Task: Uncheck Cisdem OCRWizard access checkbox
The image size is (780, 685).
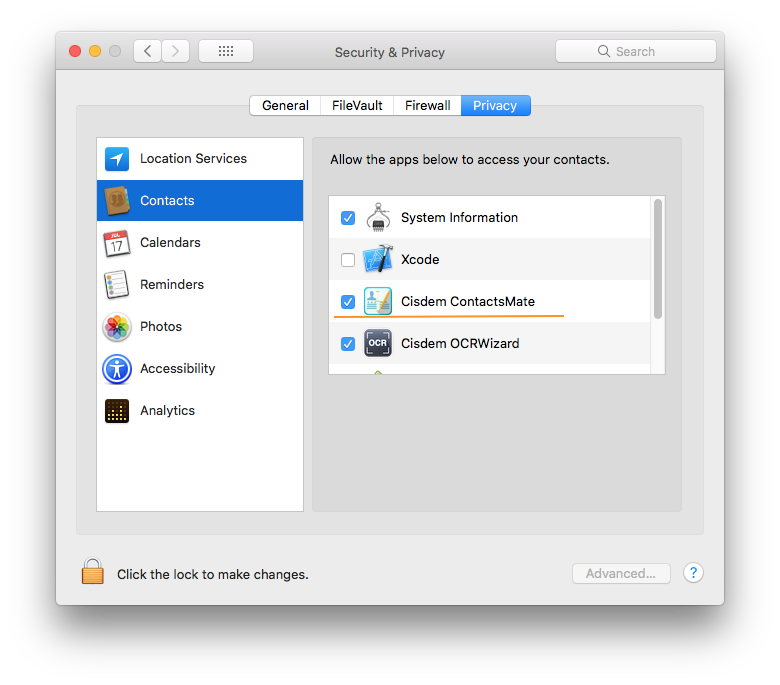Action: pos(348,344)
